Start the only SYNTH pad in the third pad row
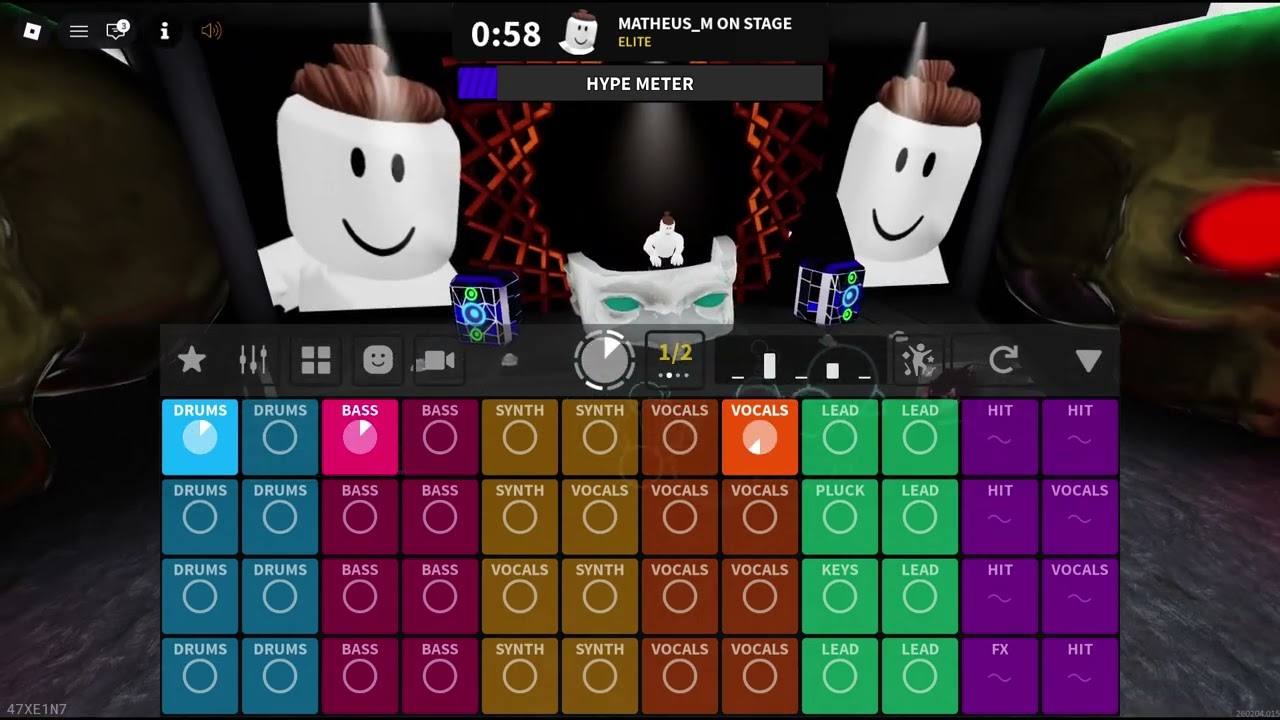The height and width of the screenshot is (720, 1280). point(600,596)
